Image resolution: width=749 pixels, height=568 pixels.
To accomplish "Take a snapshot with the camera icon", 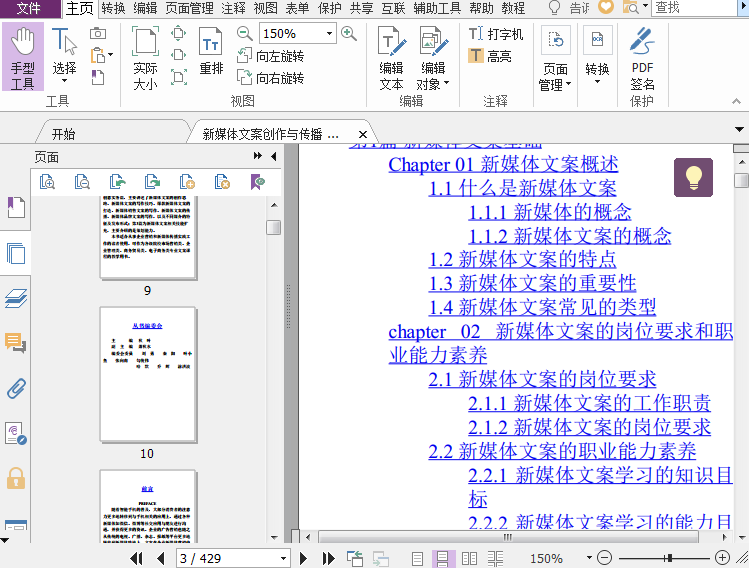I will point(98,33).
